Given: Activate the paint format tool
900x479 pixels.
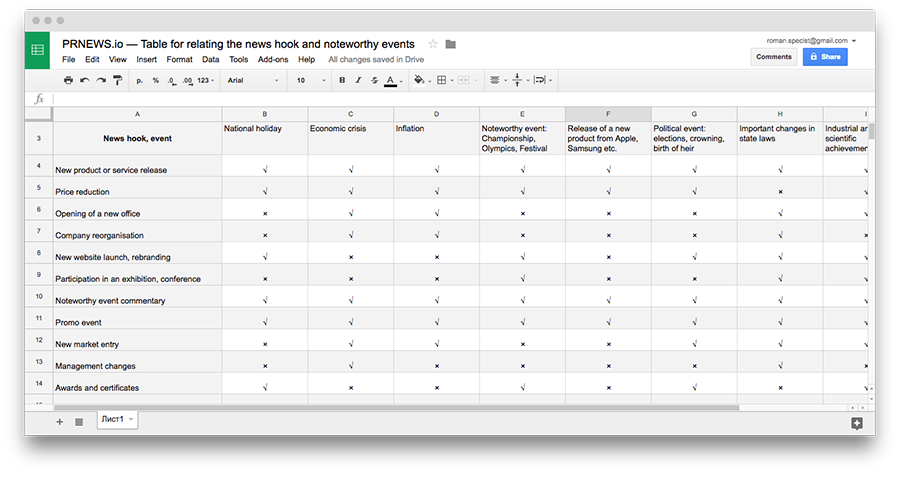Looking at the screenshot, I should [118, 80].
